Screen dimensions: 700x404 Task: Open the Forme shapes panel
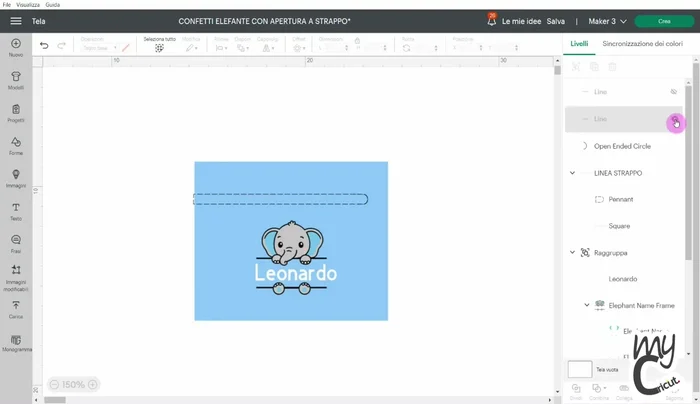[16, 145]
